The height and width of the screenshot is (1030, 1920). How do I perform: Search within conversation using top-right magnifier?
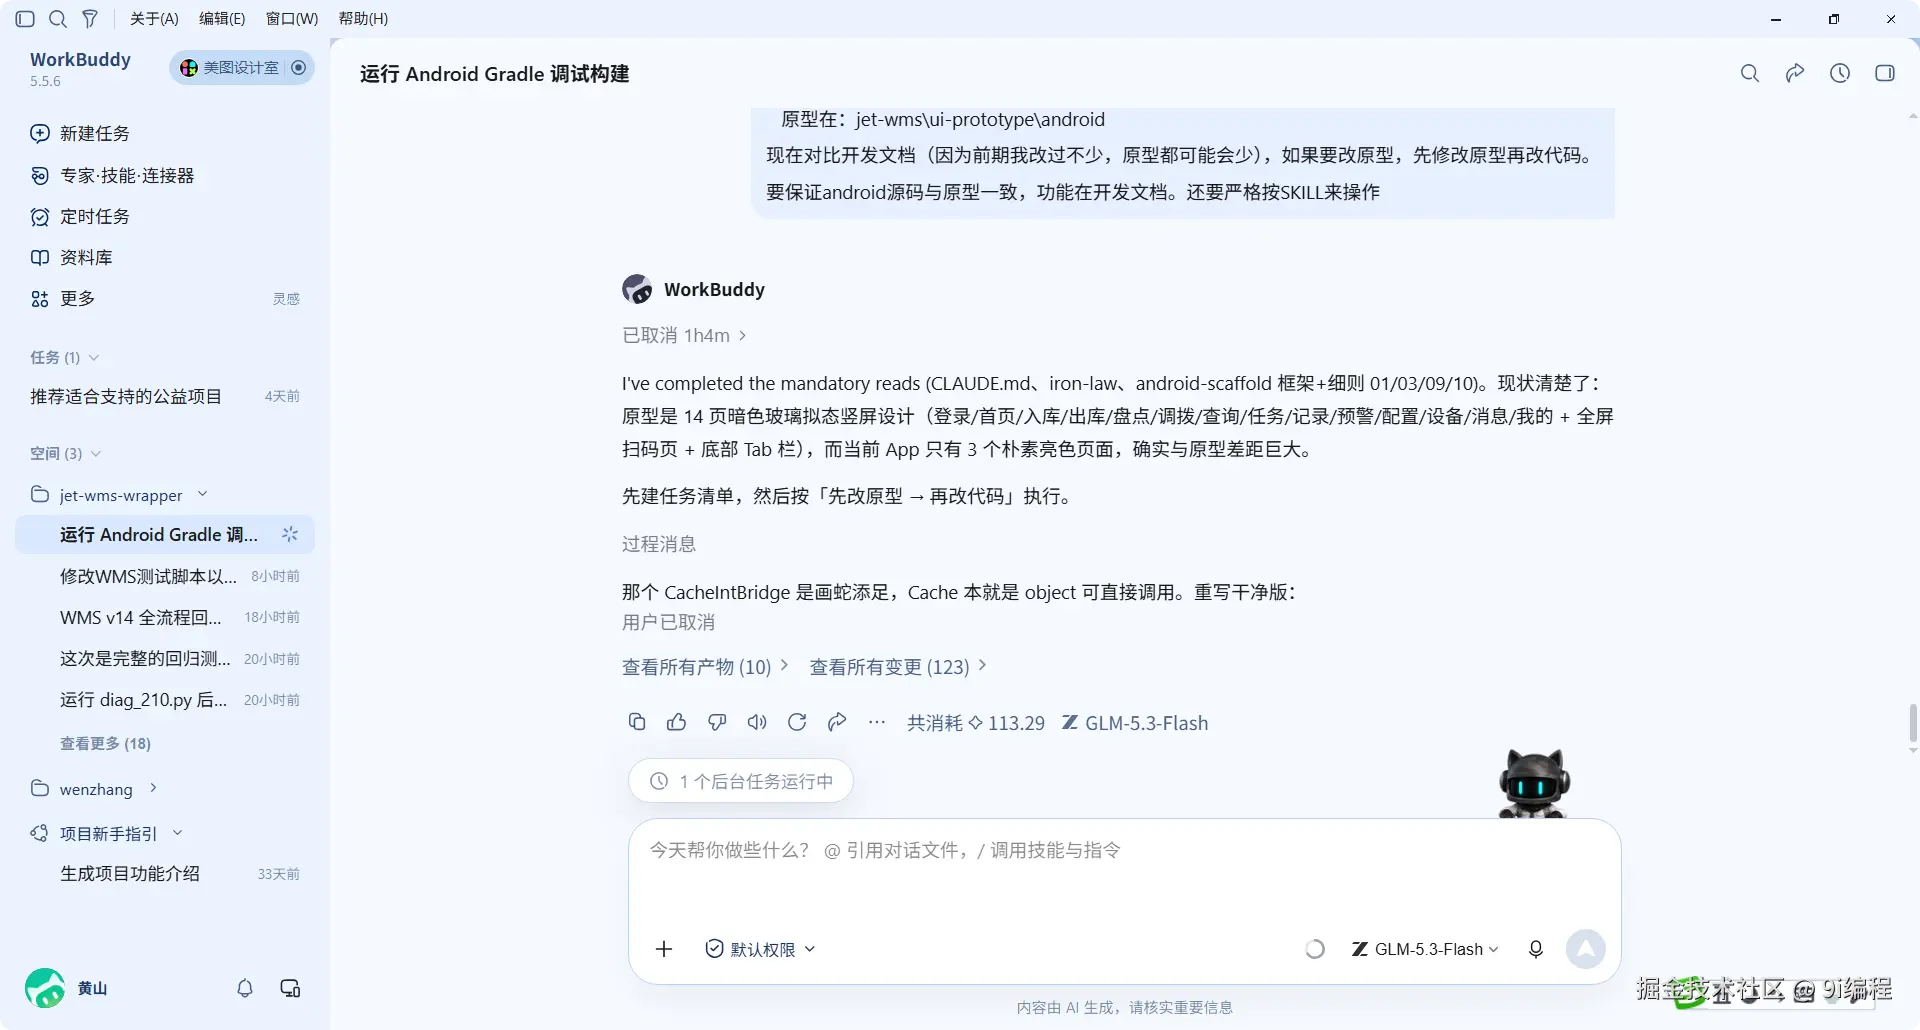1750,73
